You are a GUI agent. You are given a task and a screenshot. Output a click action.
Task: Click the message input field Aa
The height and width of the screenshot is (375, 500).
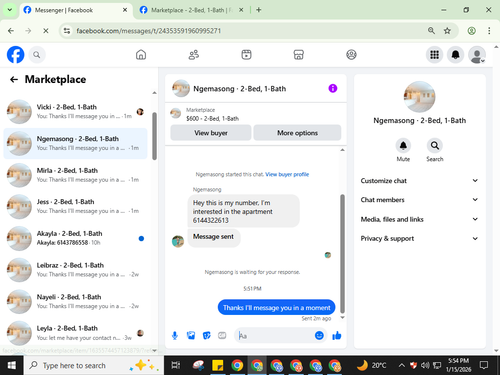275,335
